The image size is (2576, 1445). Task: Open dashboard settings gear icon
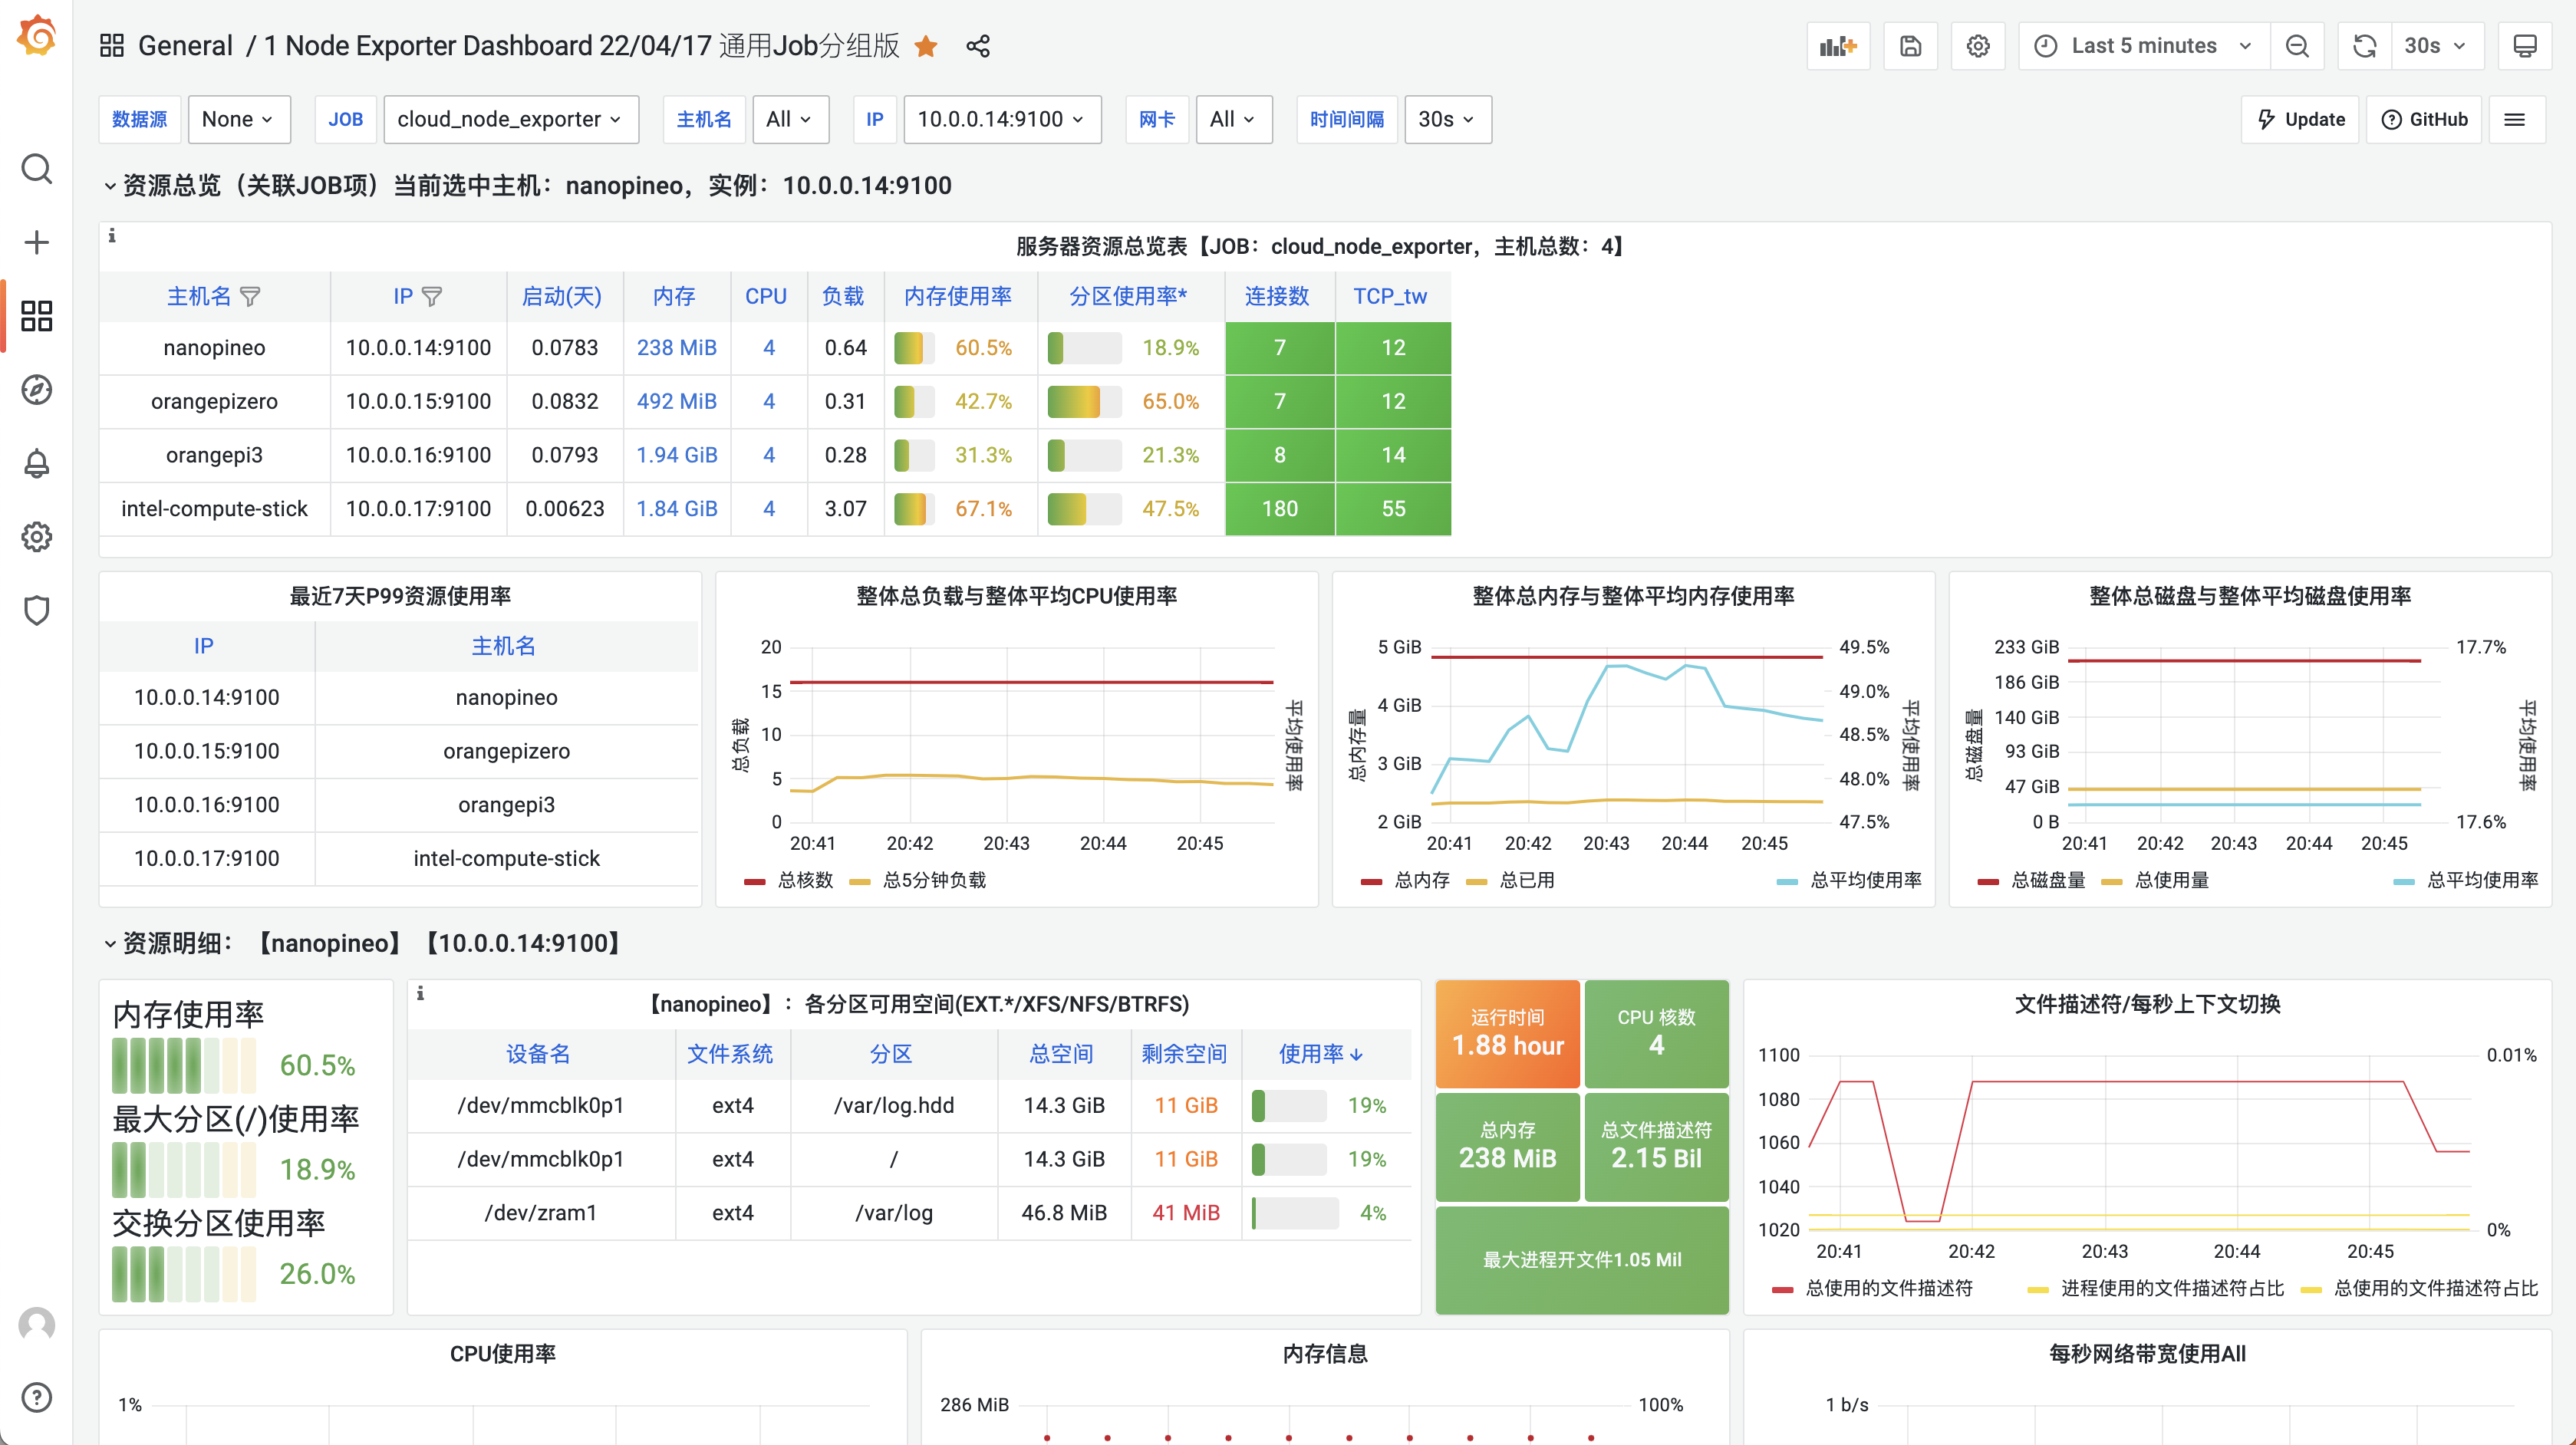(1978, 45)
